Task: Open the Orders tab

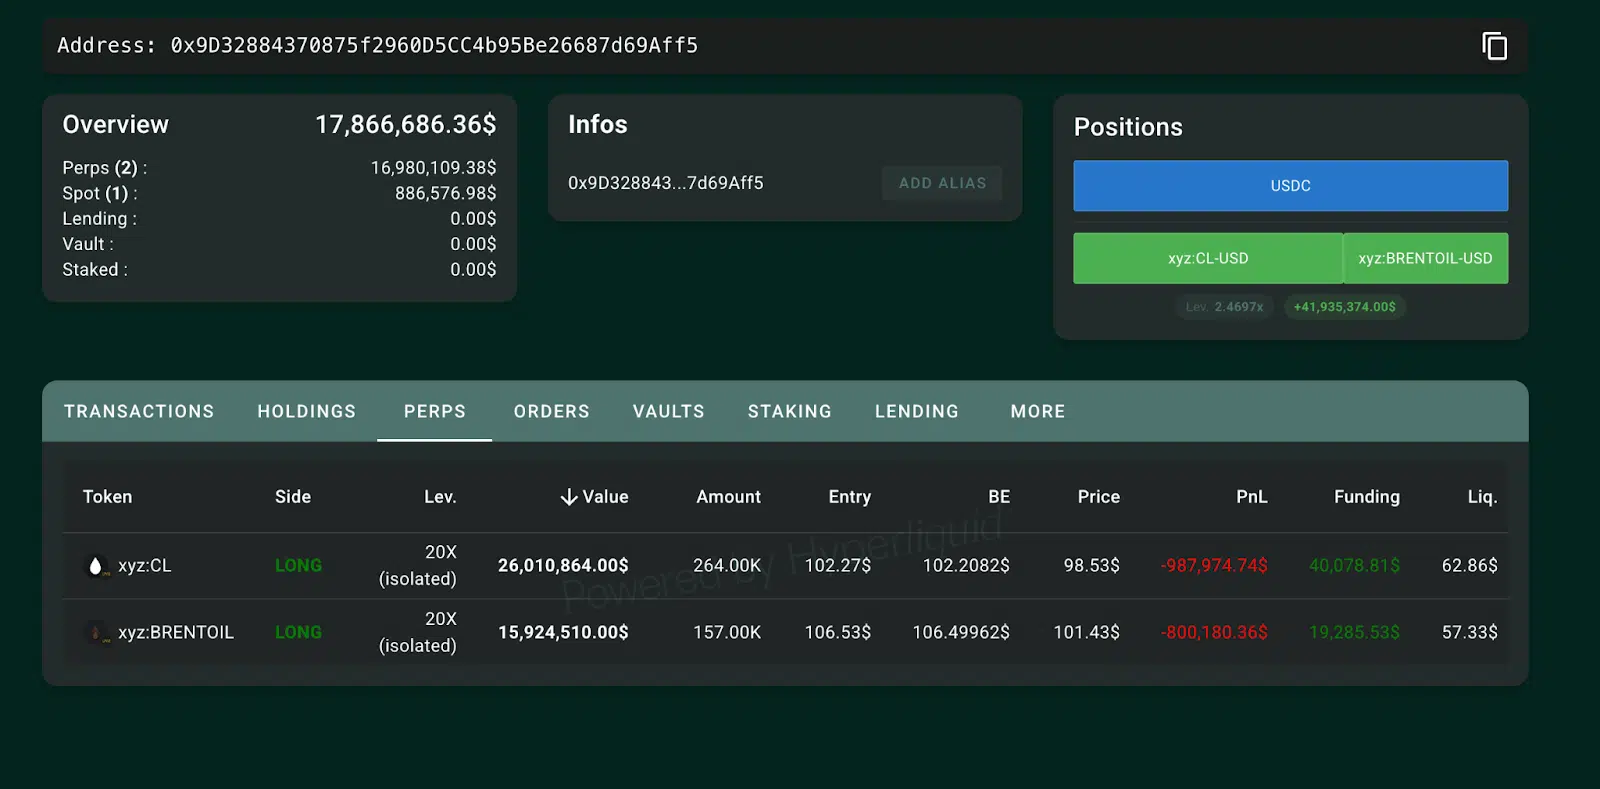Action: click(x=551, y=412)
